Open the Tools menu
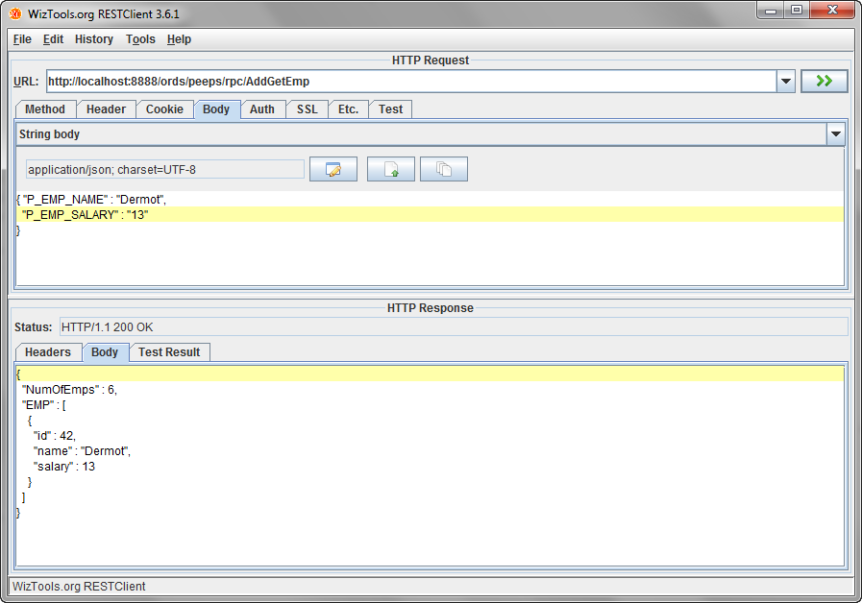 coord(140,39)
